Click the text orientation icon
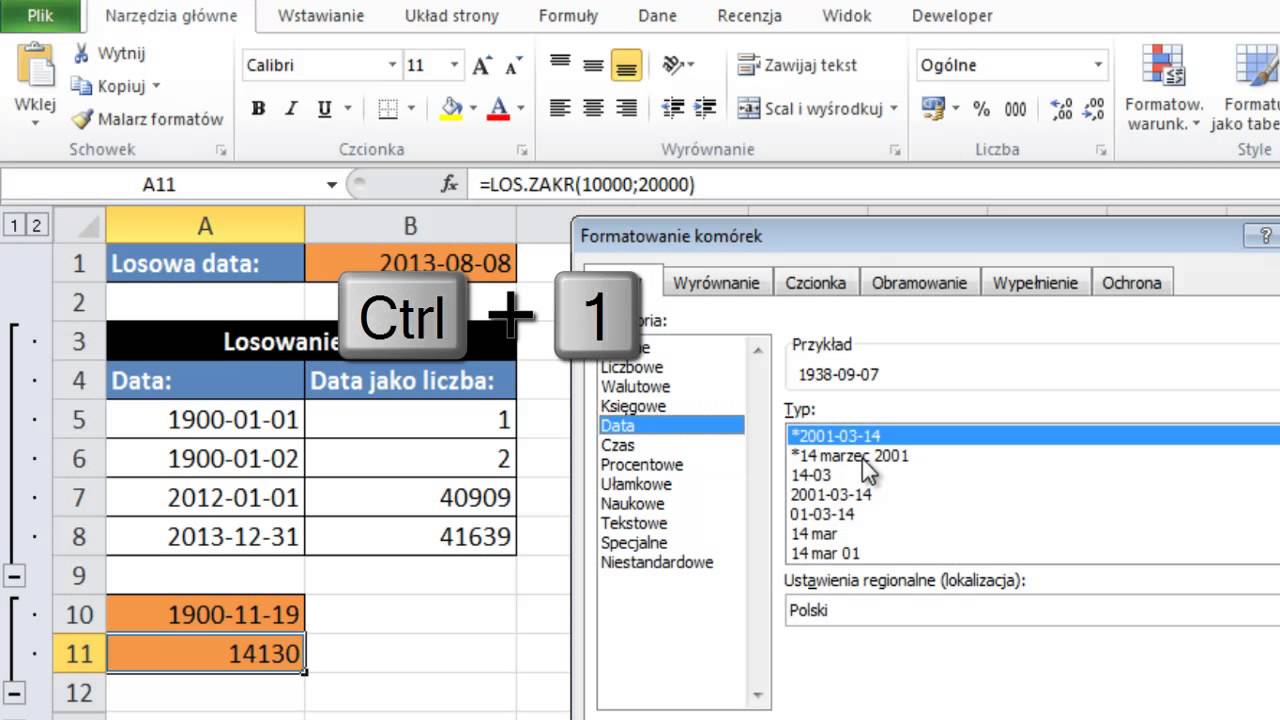 674,65
